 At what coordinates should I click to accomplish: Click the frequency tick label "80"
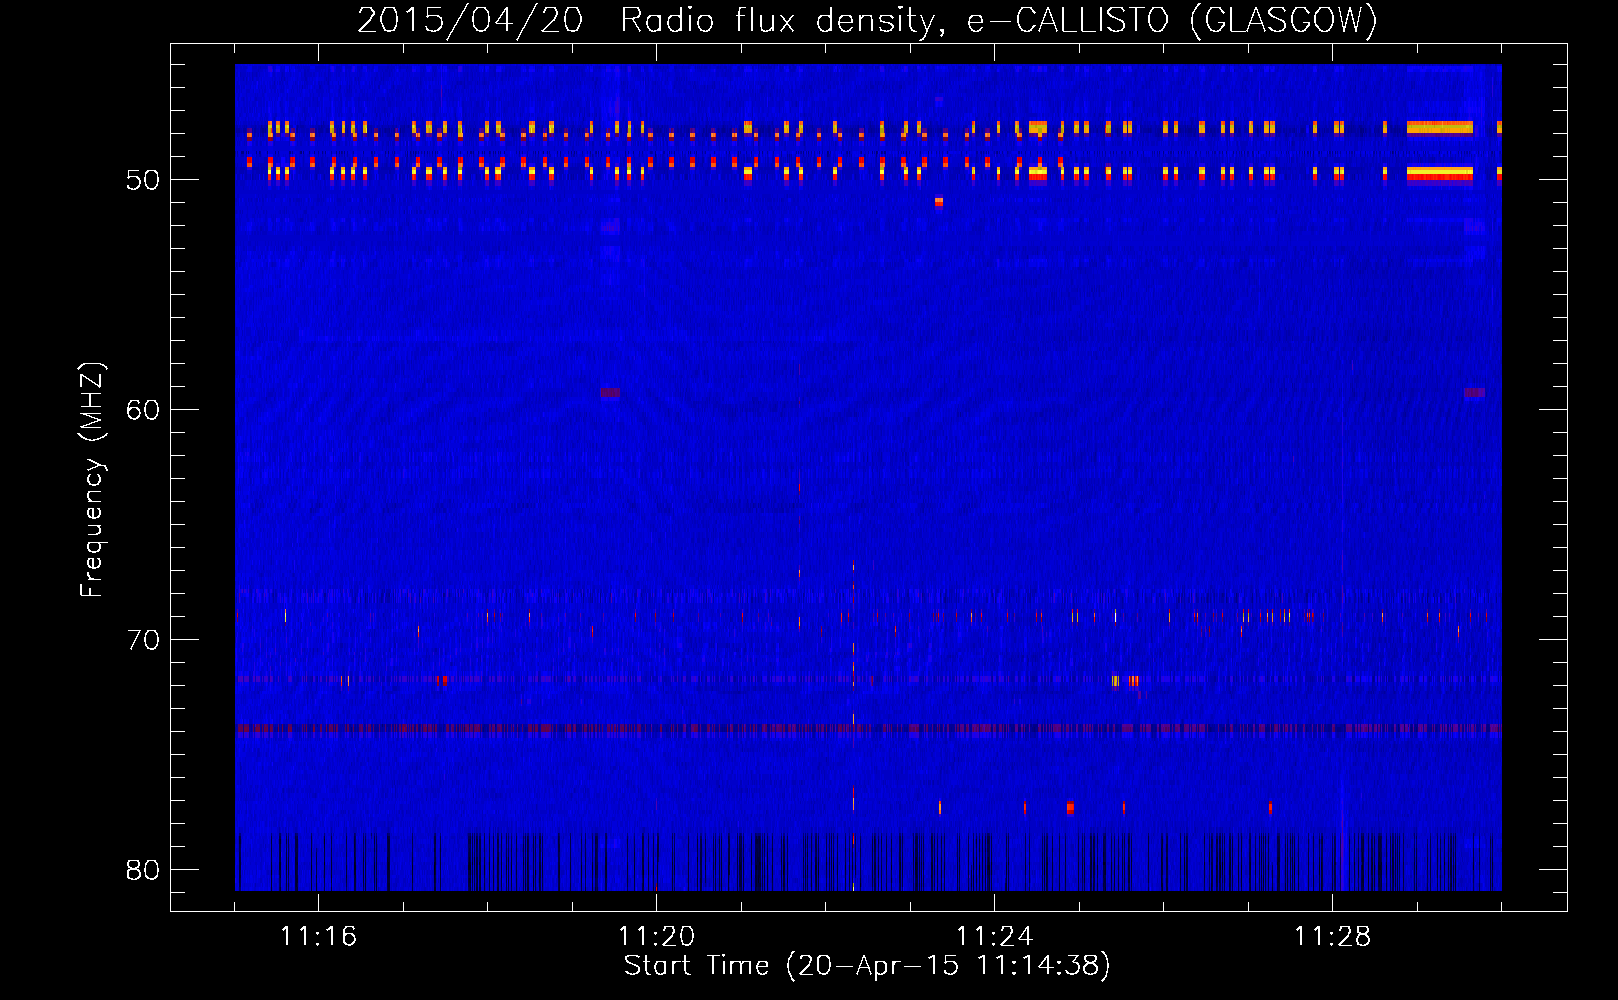coord(143,870)
